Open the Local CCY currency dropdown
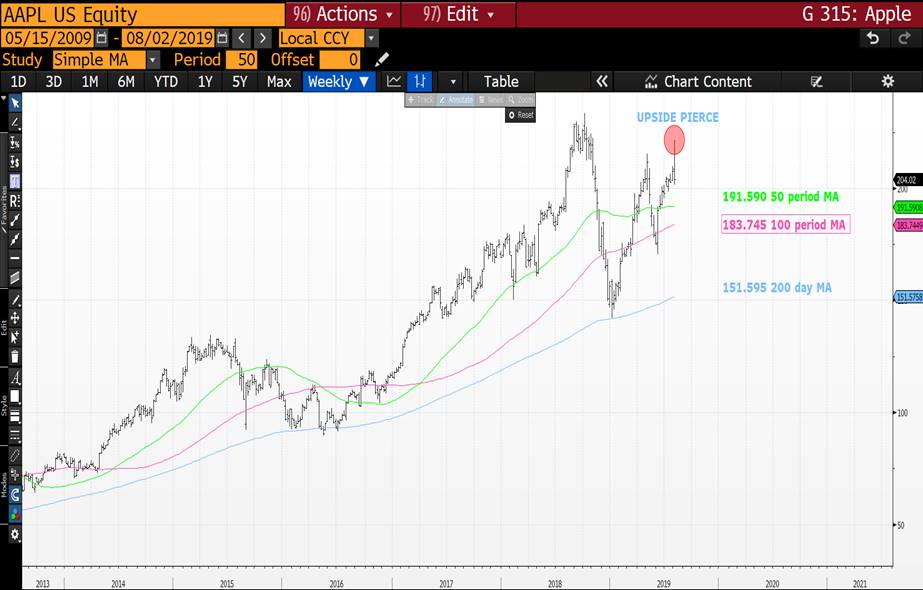 click(328, 38)
